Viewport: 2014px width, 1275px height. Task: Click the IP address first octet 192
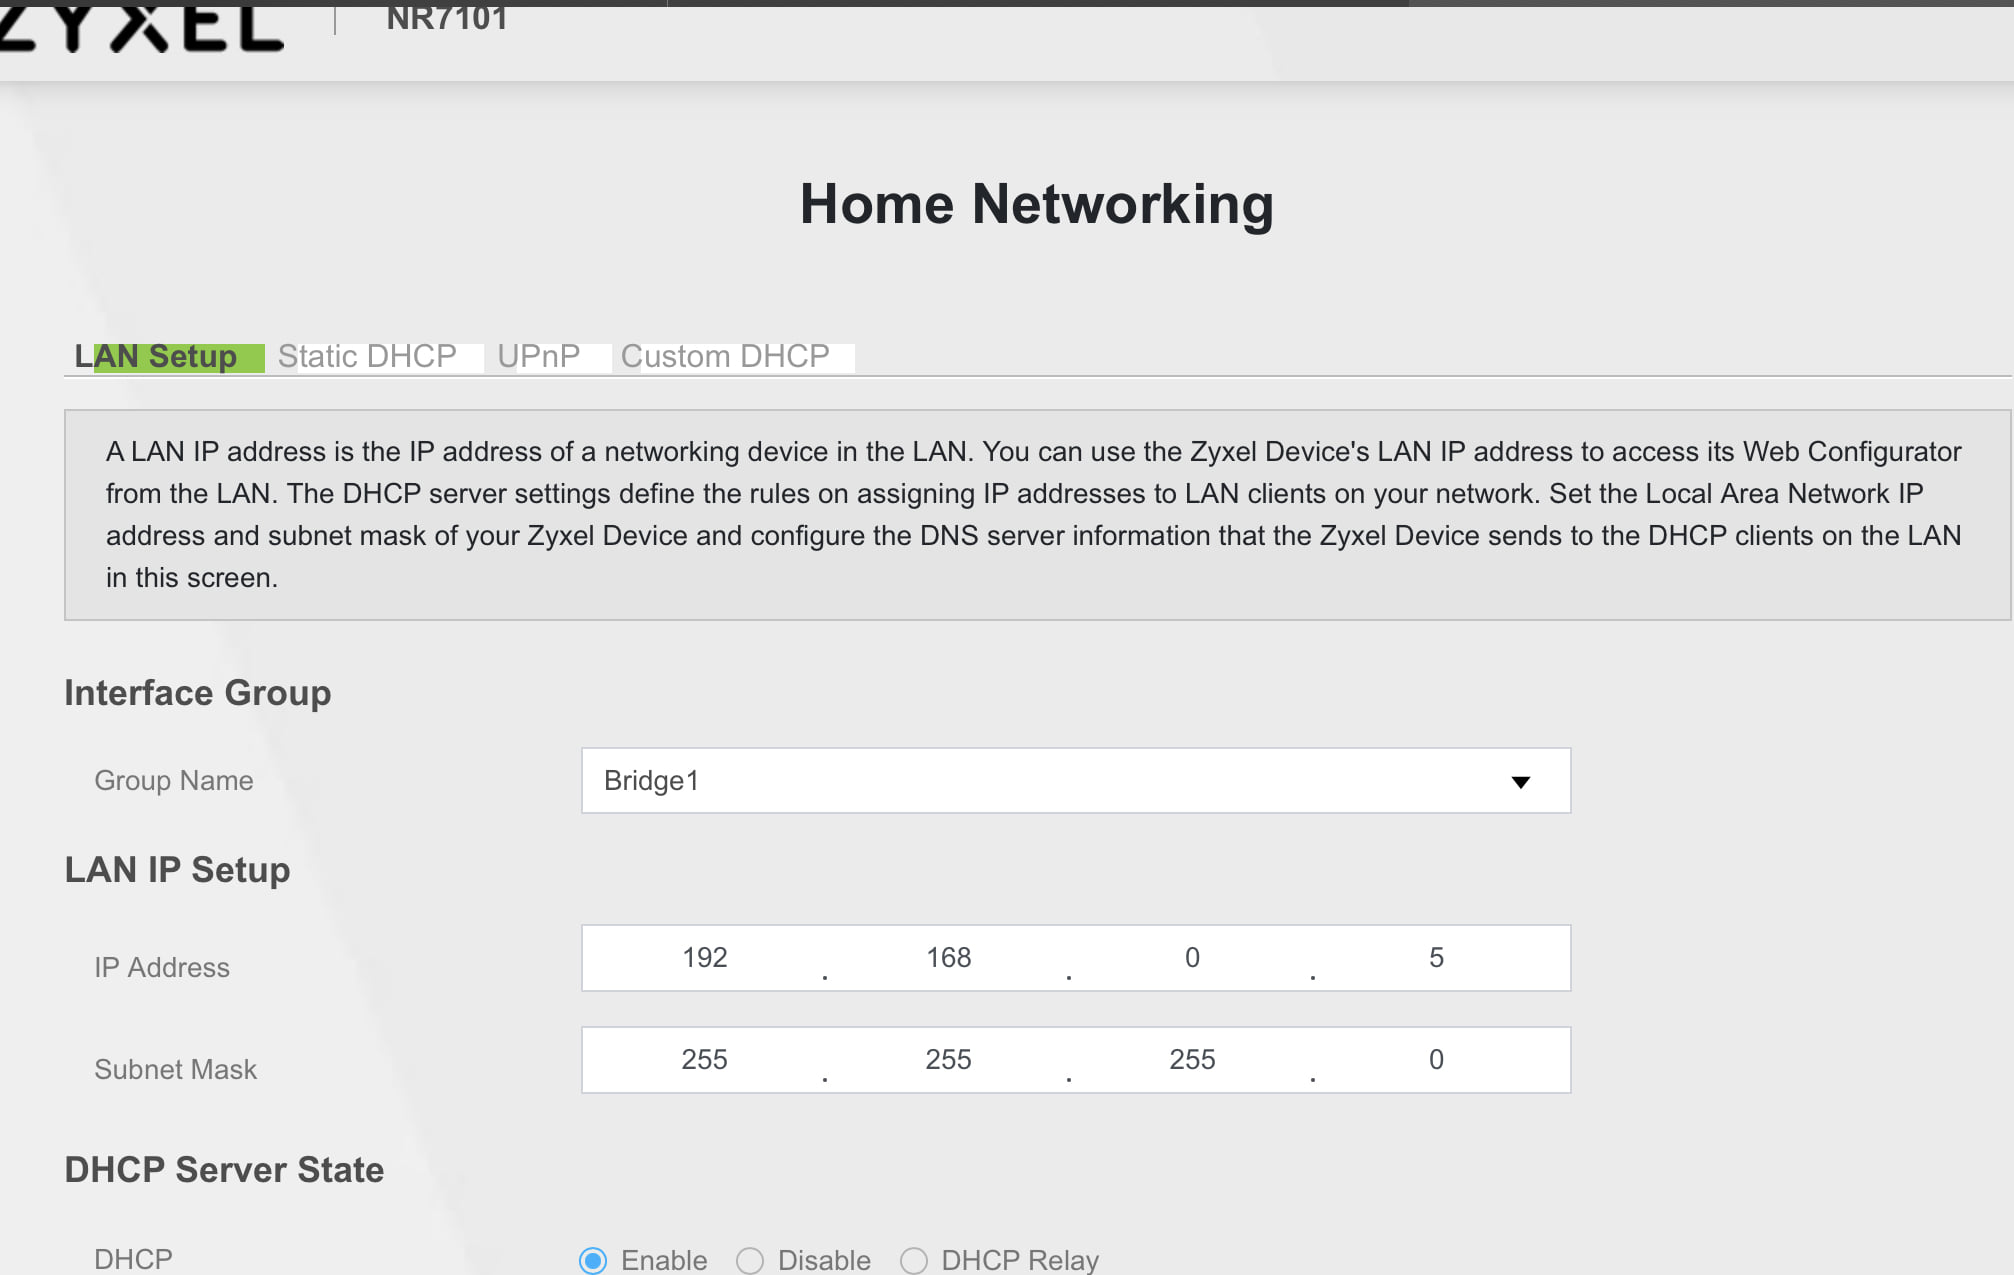pyautogui.click(x=704, y=958)
